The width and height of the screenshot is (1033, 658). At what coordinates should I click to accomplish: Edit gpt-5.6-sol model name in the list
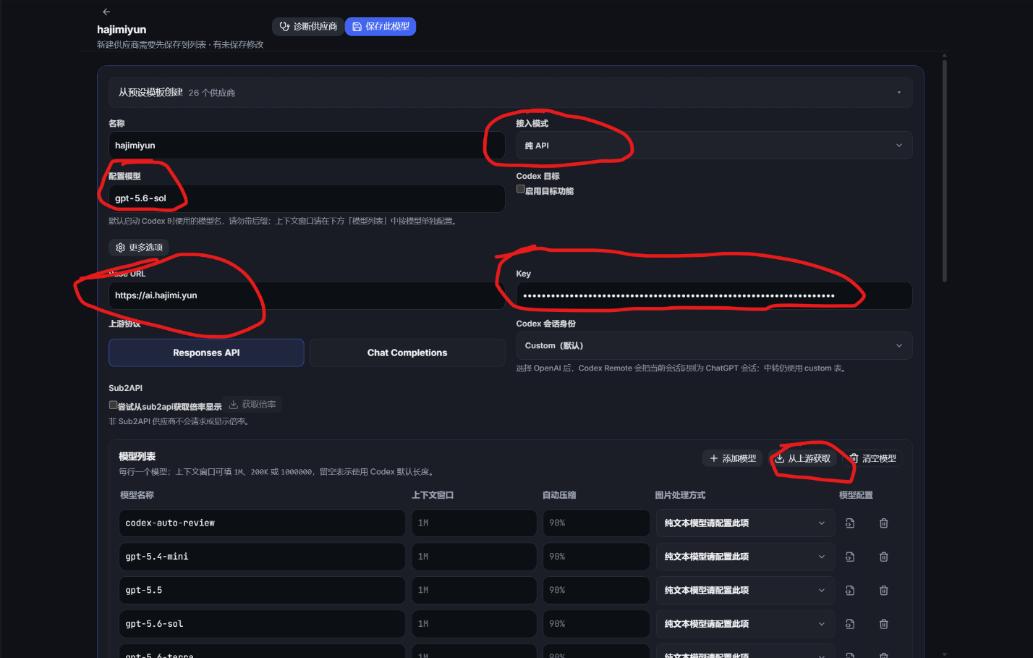coord(262,624)
